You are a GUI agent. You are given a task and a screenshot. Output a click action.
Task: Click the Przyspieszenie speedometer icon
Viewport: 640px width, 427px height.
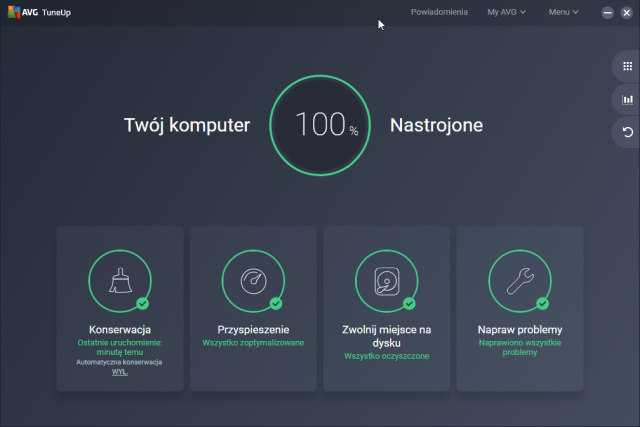tap(253, 281)
